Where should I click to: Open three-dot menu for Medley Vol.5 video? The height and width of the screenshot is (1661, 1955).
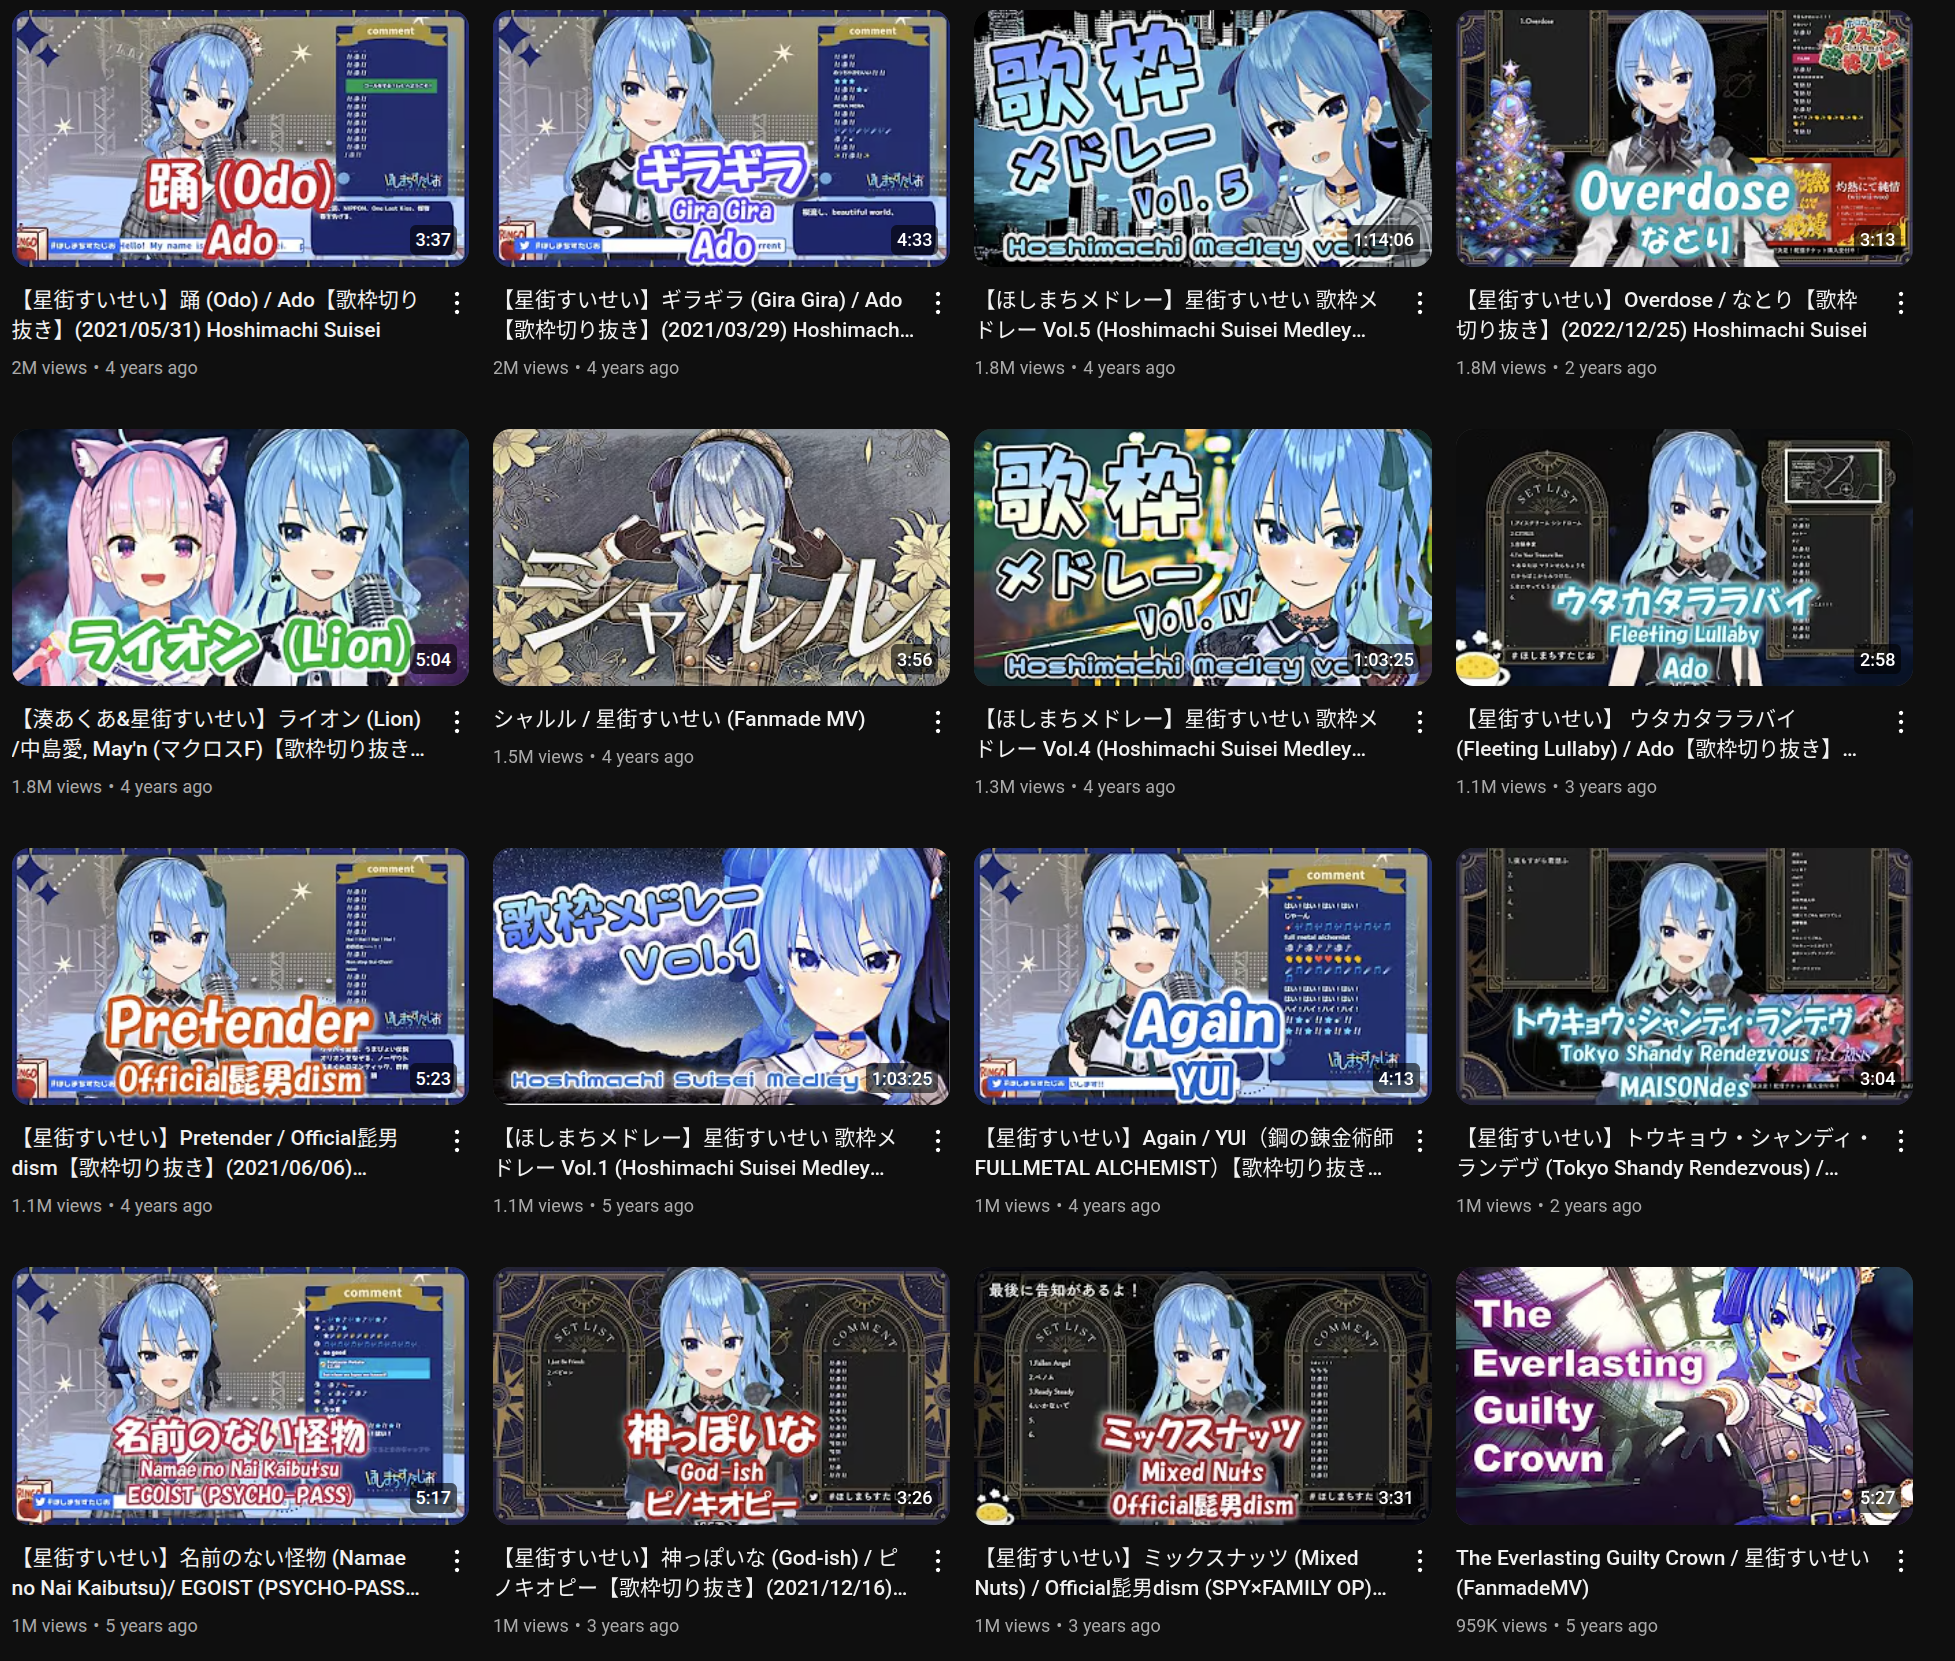coord(1420,303)
